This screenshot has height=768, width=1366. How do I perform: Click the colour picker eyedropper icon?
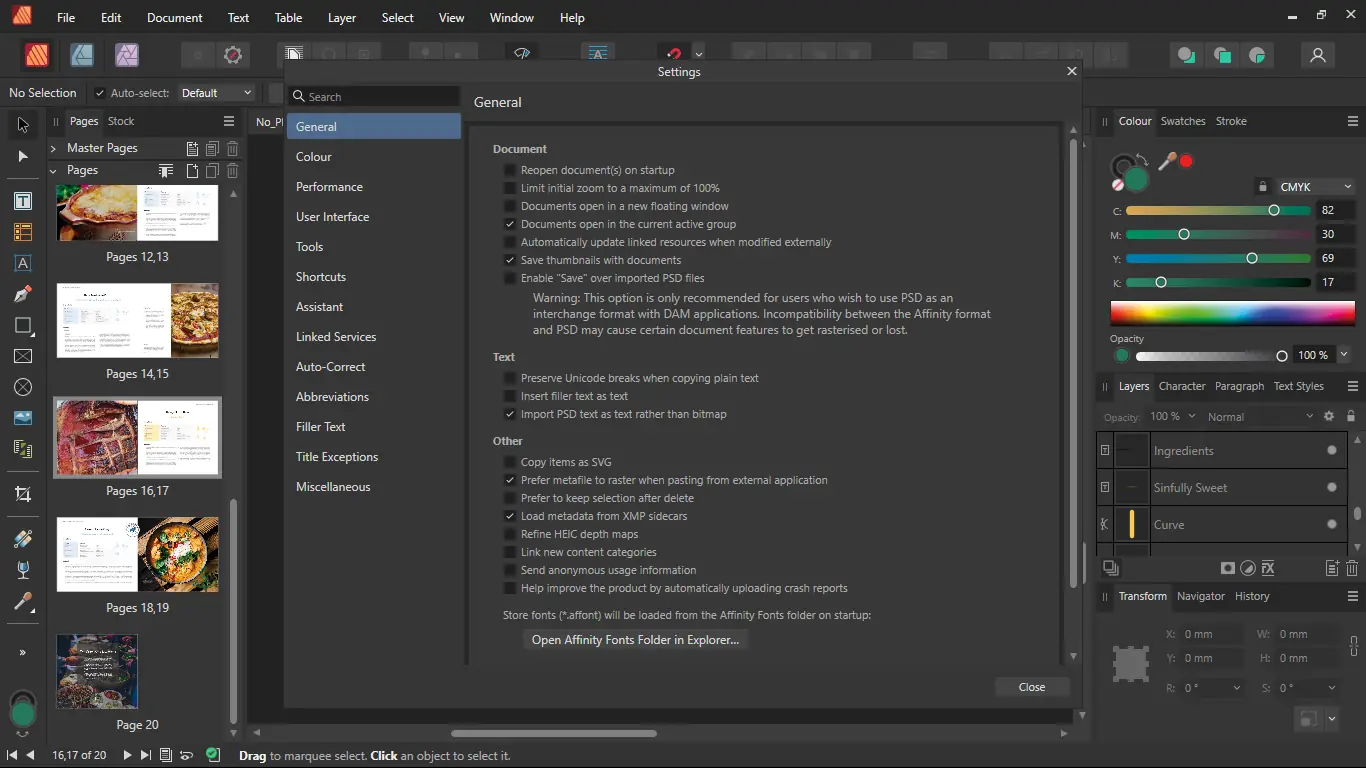1166,161
